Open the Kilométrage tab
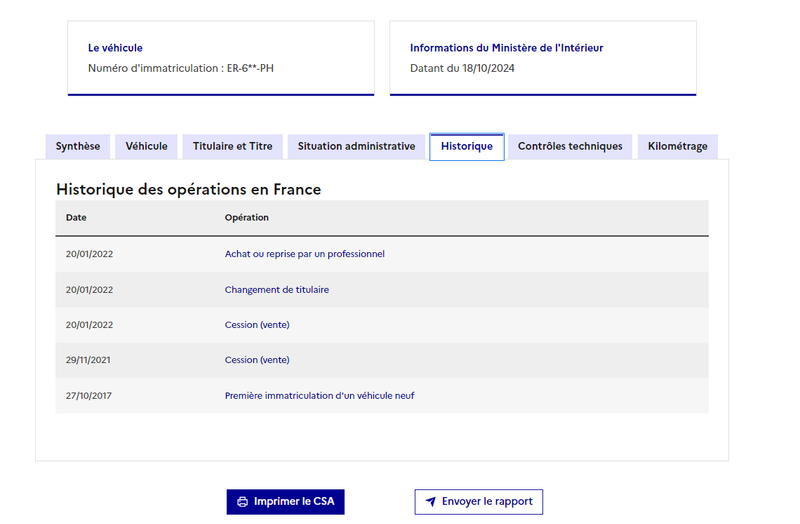 point(678,146)
